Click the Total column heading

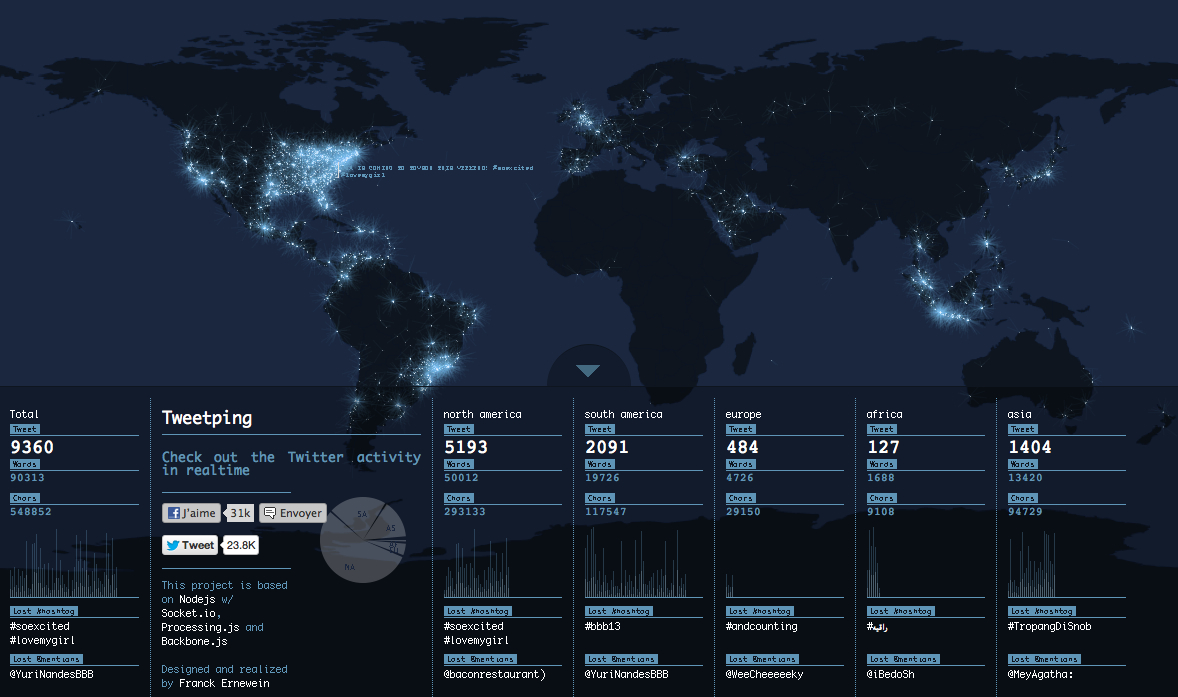(24, 415)
